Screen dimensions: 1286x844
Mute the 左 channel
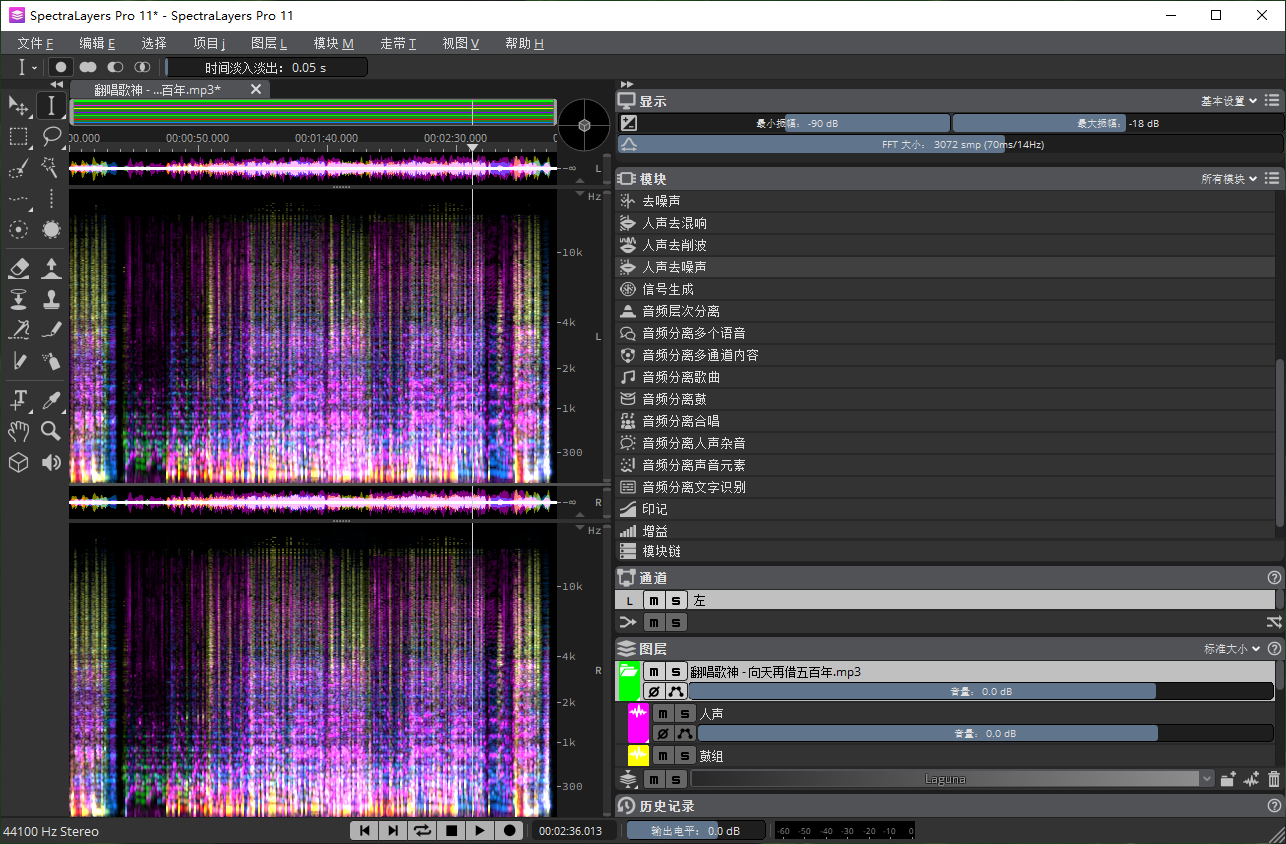click(653, 600)
